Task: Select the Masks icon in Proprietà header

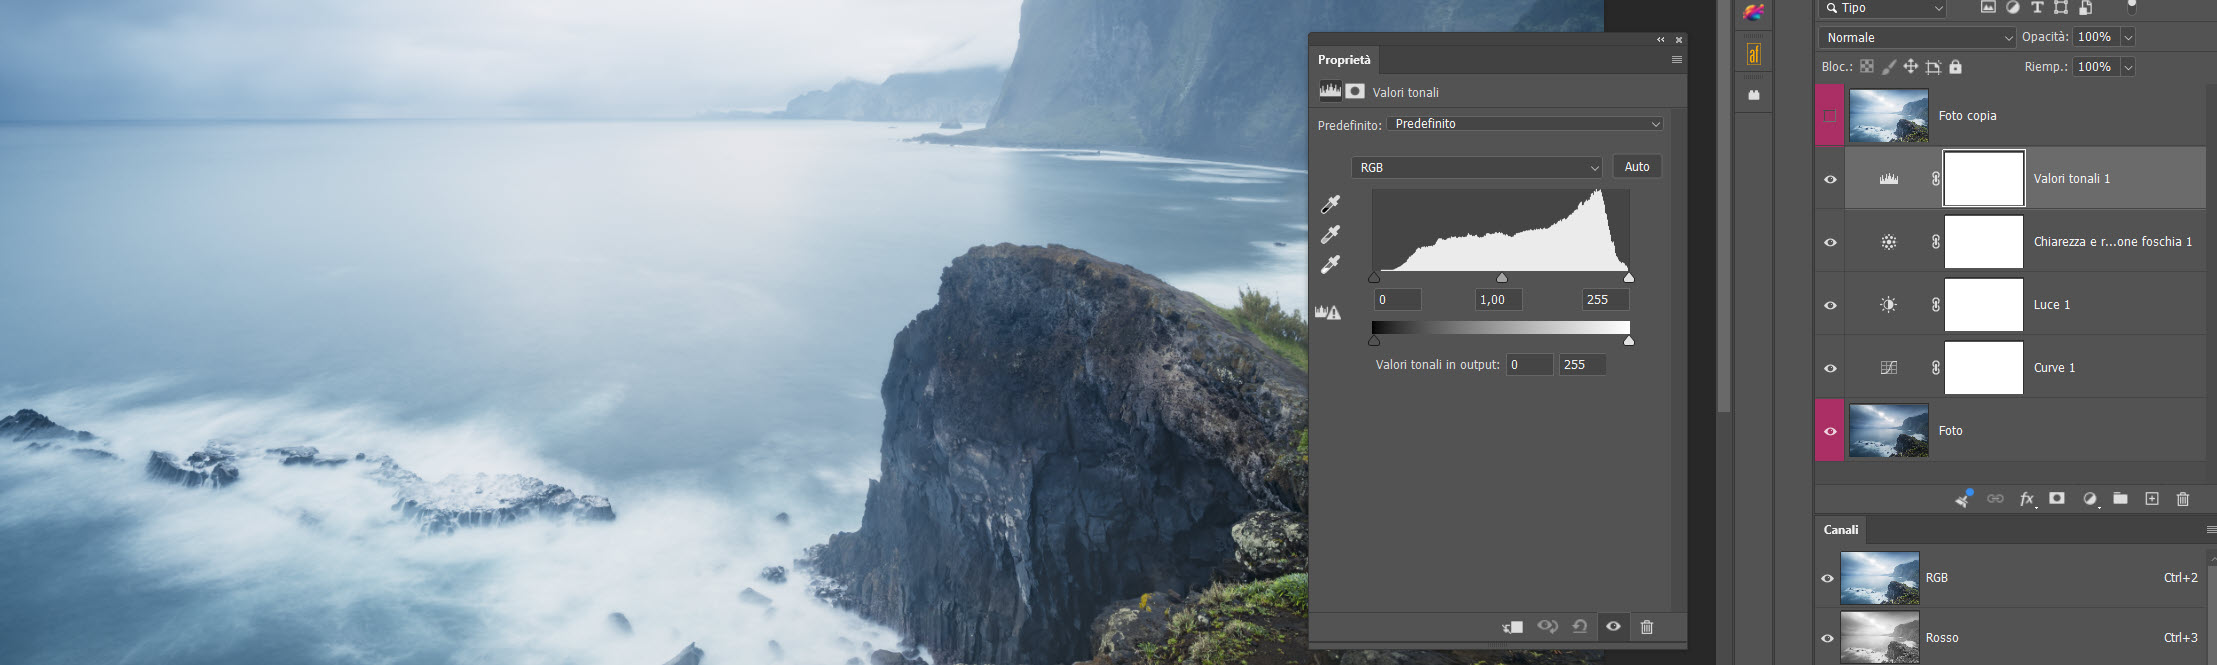Action: coord(1355,91)
